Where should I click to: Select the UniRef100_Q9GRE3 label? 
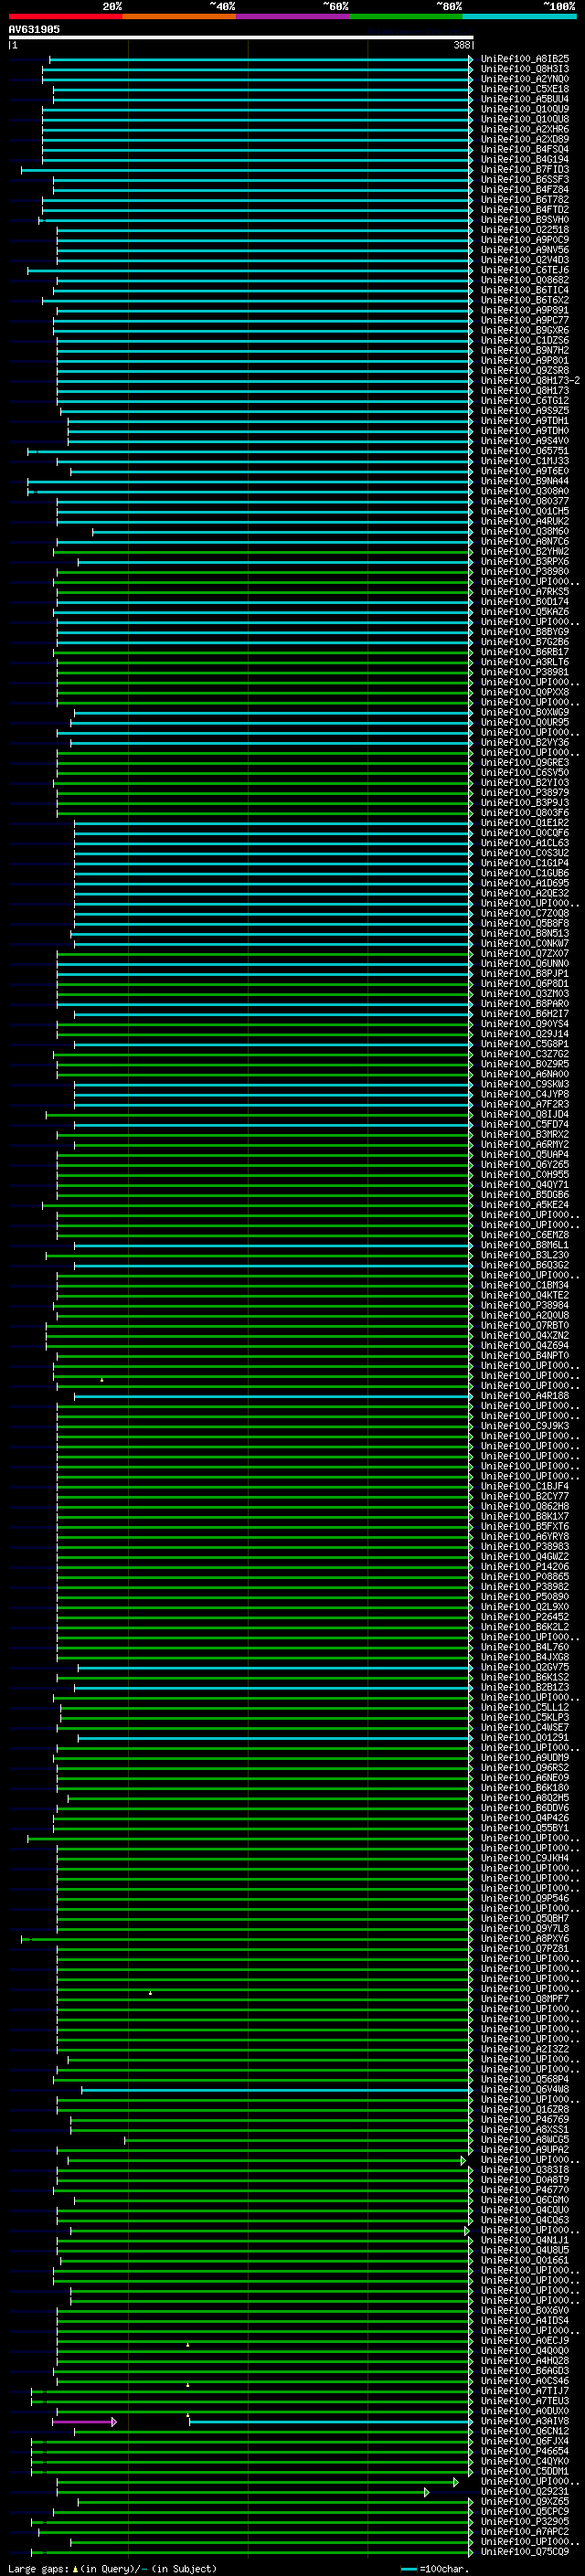coord(525,763)
